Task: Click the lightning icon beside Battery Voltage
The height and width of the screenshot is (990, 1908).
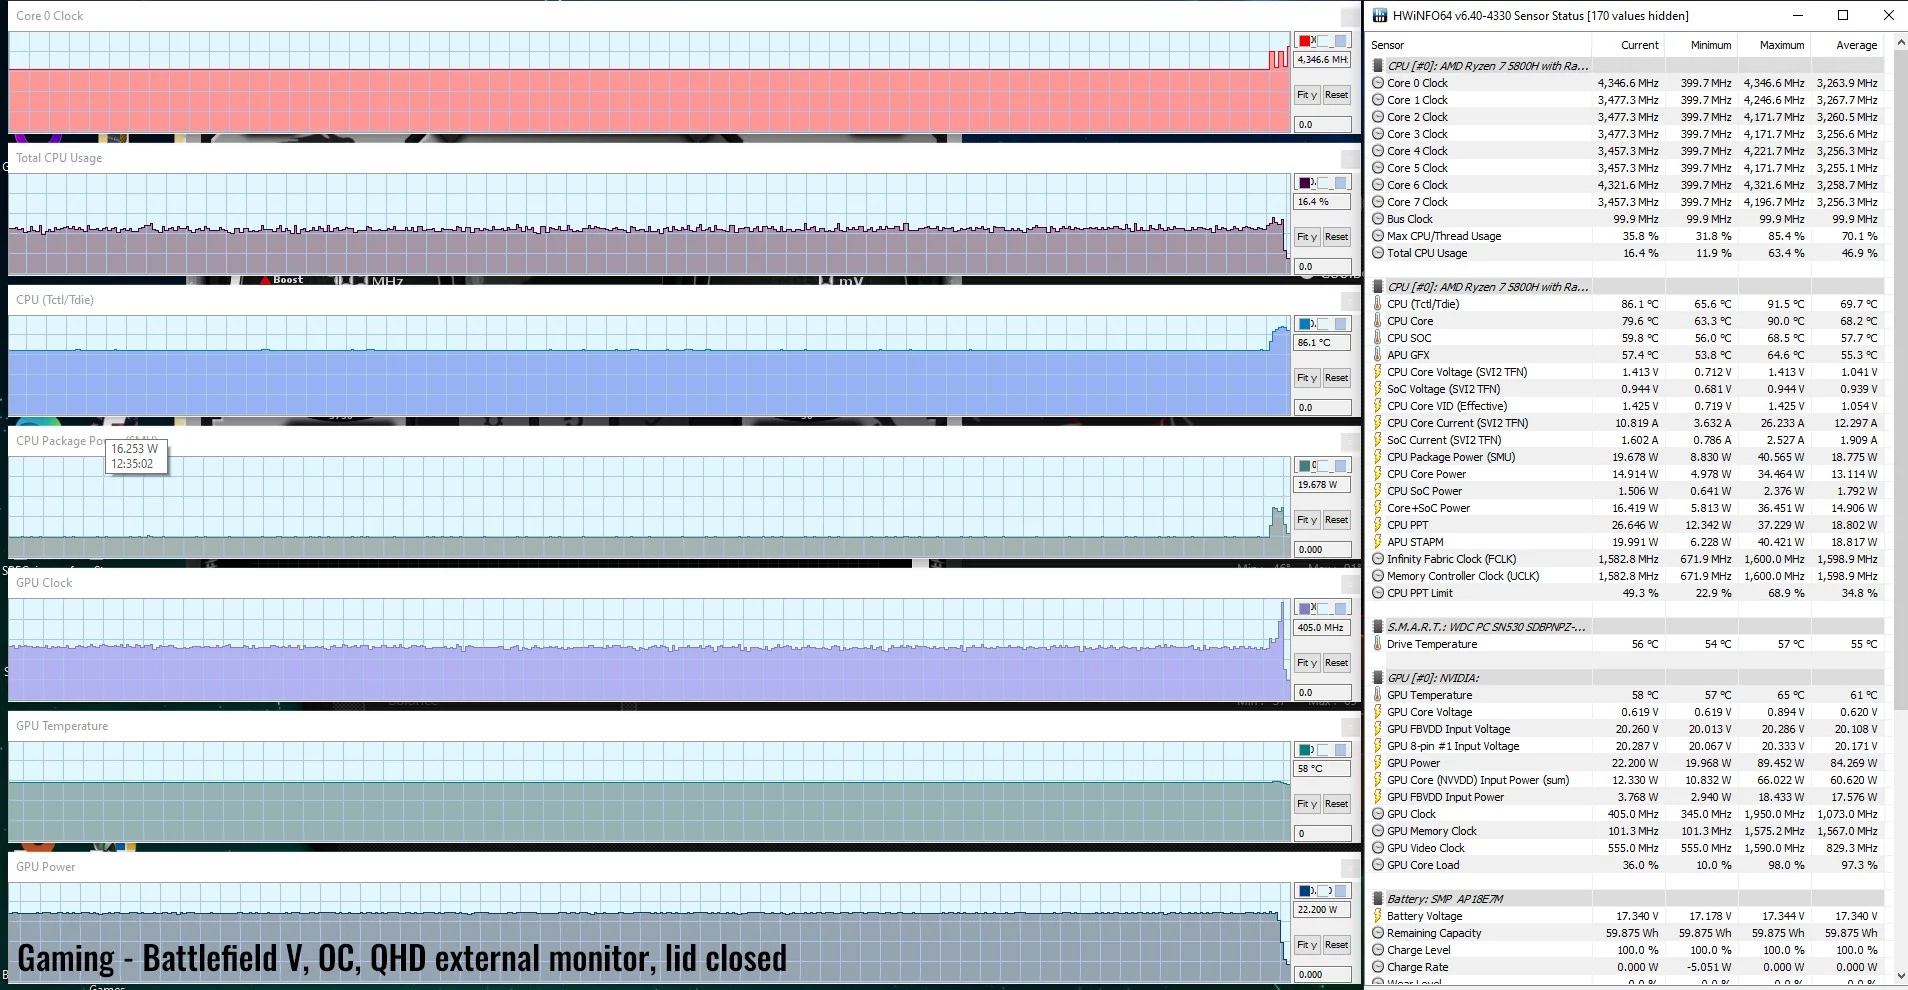Action: tap(1378, 916)
